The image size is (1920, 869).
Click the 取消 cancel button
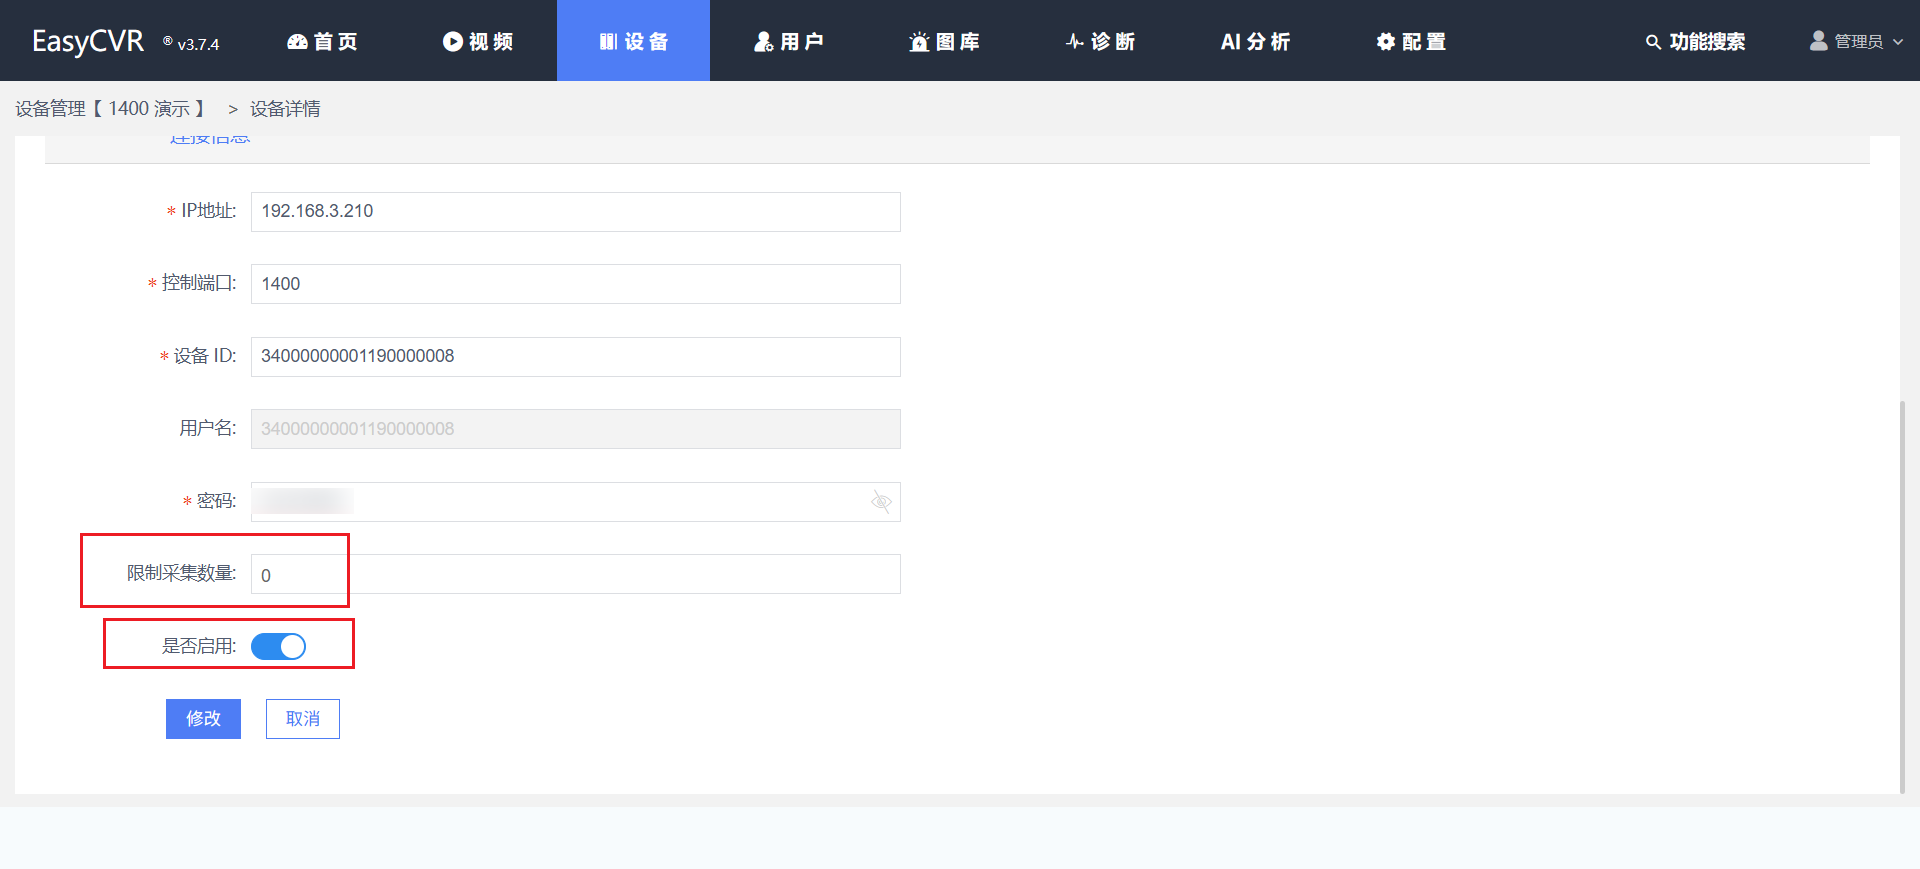(303, 719)
